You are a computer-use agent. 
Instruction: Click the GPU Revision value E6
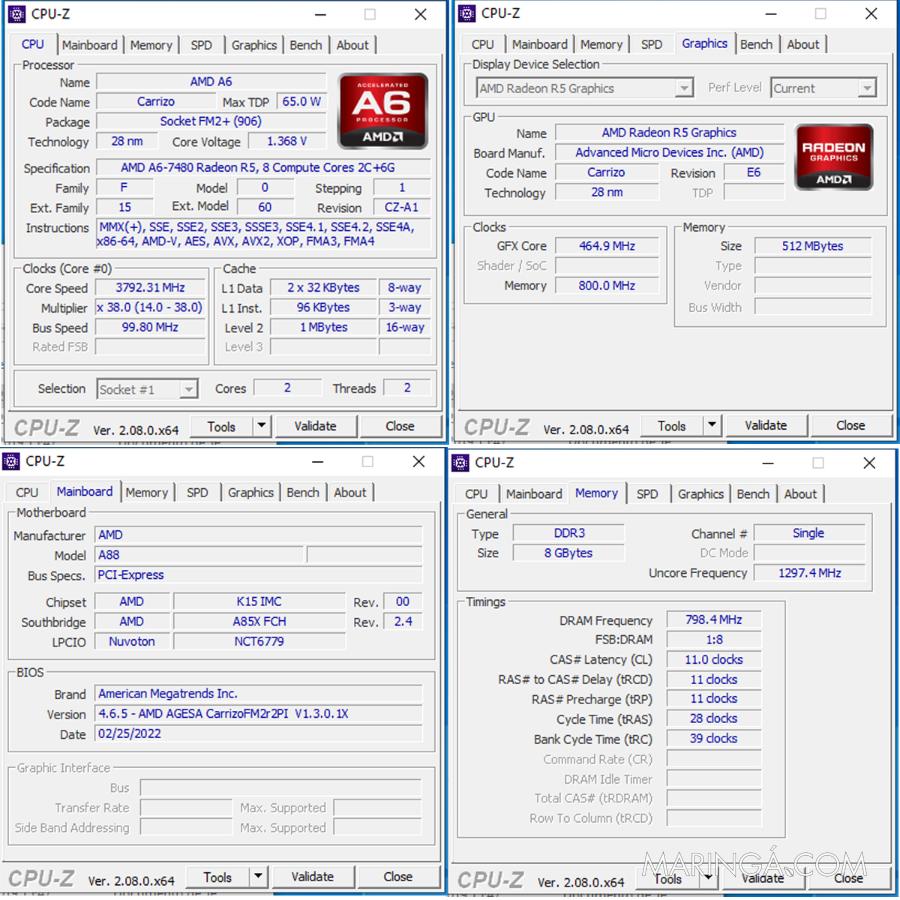point(754,172)
